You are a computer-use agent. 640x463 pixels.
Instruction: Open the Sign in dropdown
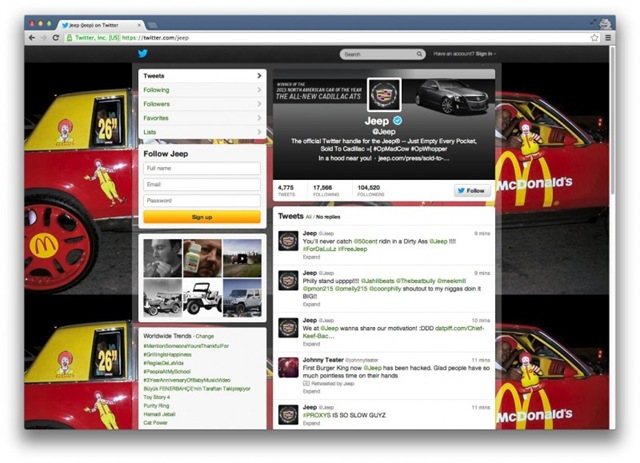pyautogui.click(x=485, y=54)
